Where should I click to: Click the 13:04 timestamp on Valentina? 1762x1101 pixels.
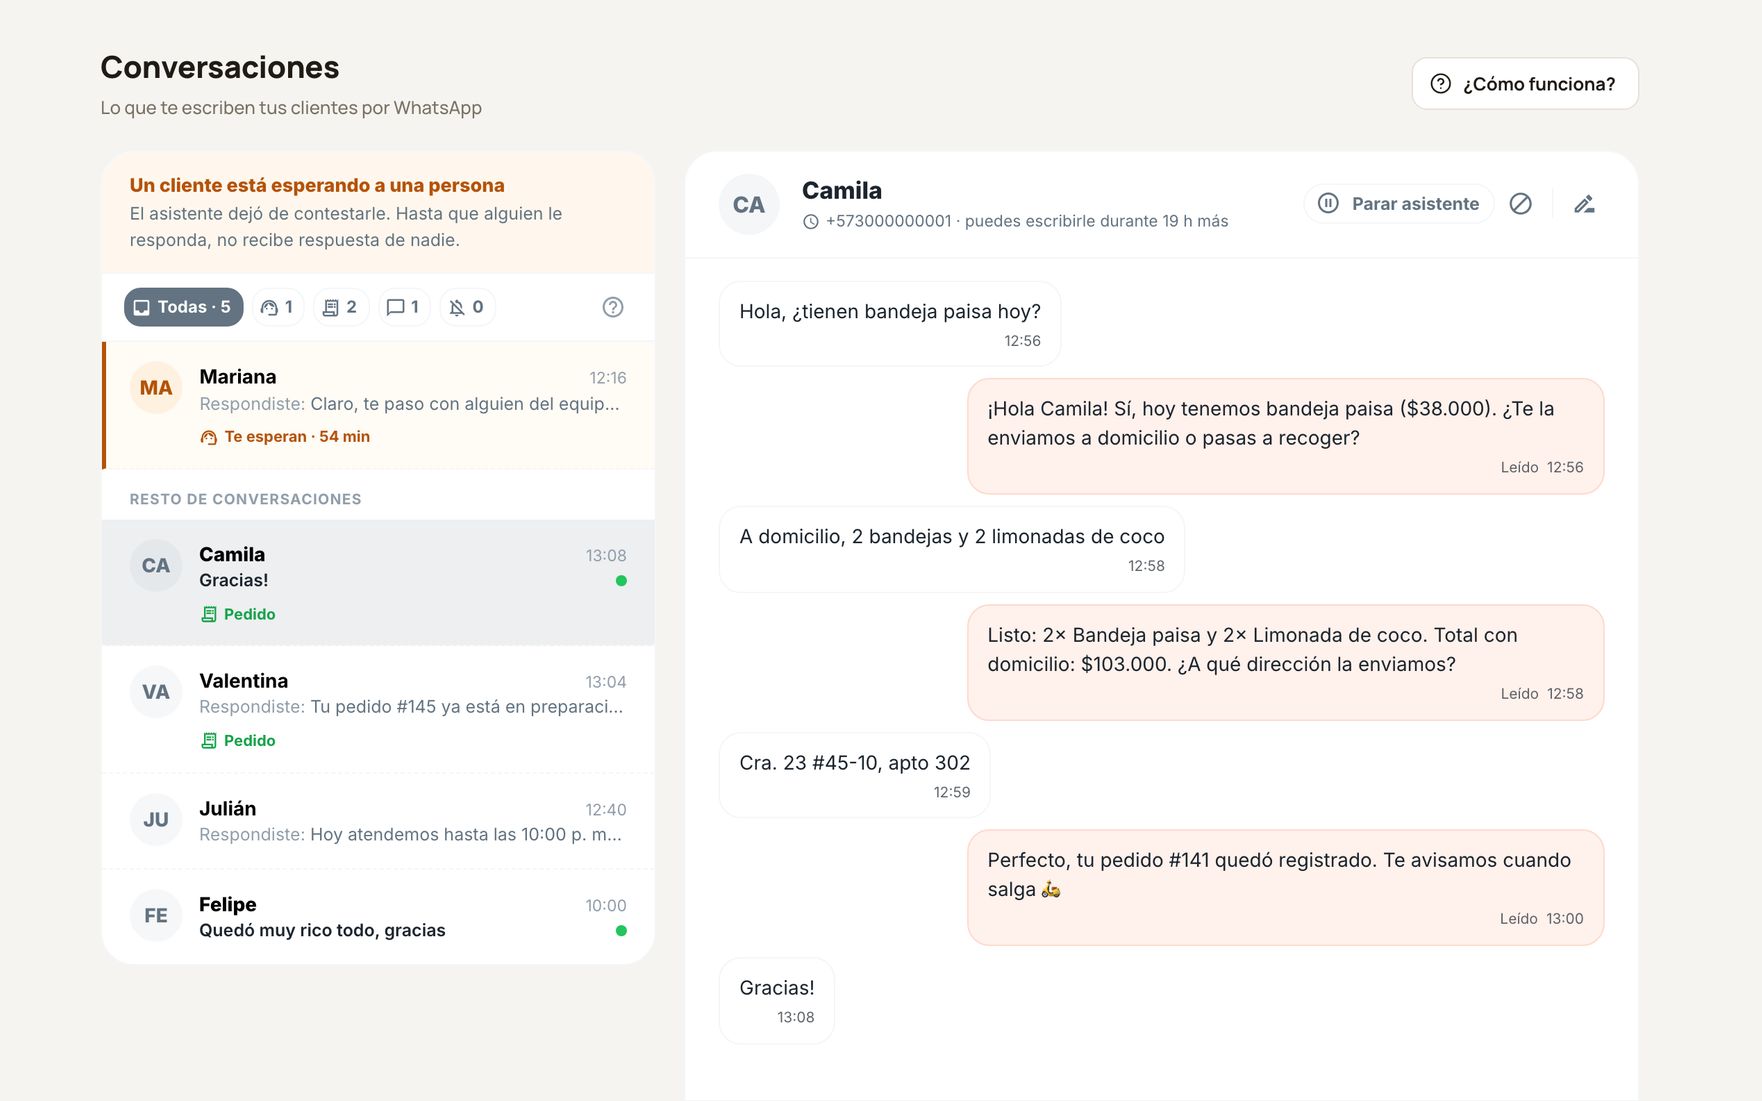click(606, 682)
